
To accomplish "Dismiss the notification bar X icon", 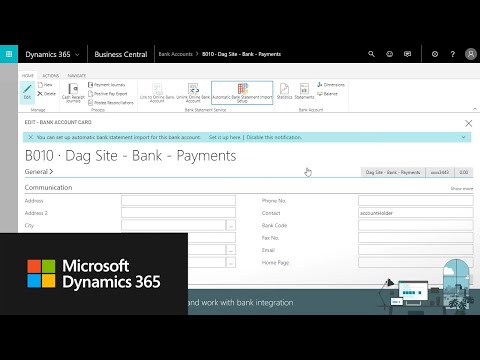I will (30, 137).
